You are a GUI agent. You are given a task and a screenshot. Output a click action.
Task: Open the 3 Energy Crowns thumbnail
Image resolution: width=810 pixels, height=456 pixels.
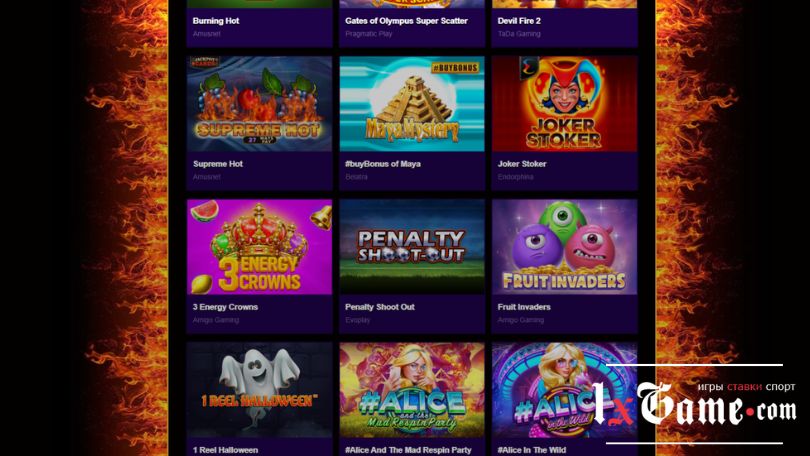(x=259, y=247)
